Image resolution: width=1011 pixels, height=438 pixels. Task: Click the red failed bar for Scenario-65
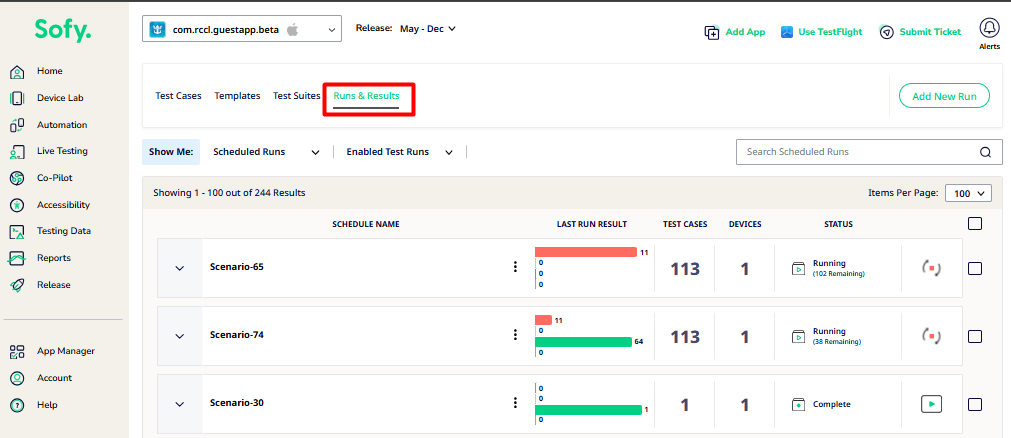point(586,252)
